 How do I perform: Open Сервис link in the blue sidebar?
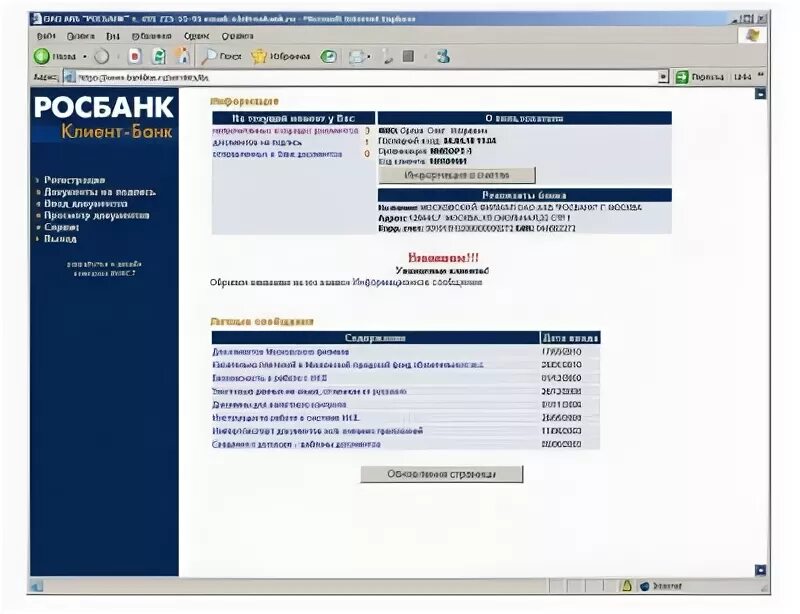coord(61,227)
